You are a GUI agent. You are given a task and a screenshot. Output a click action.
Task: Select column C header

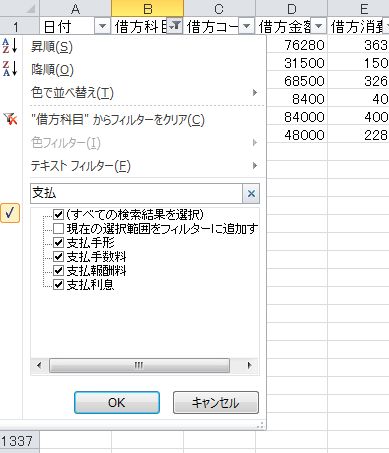coord(219,8)
